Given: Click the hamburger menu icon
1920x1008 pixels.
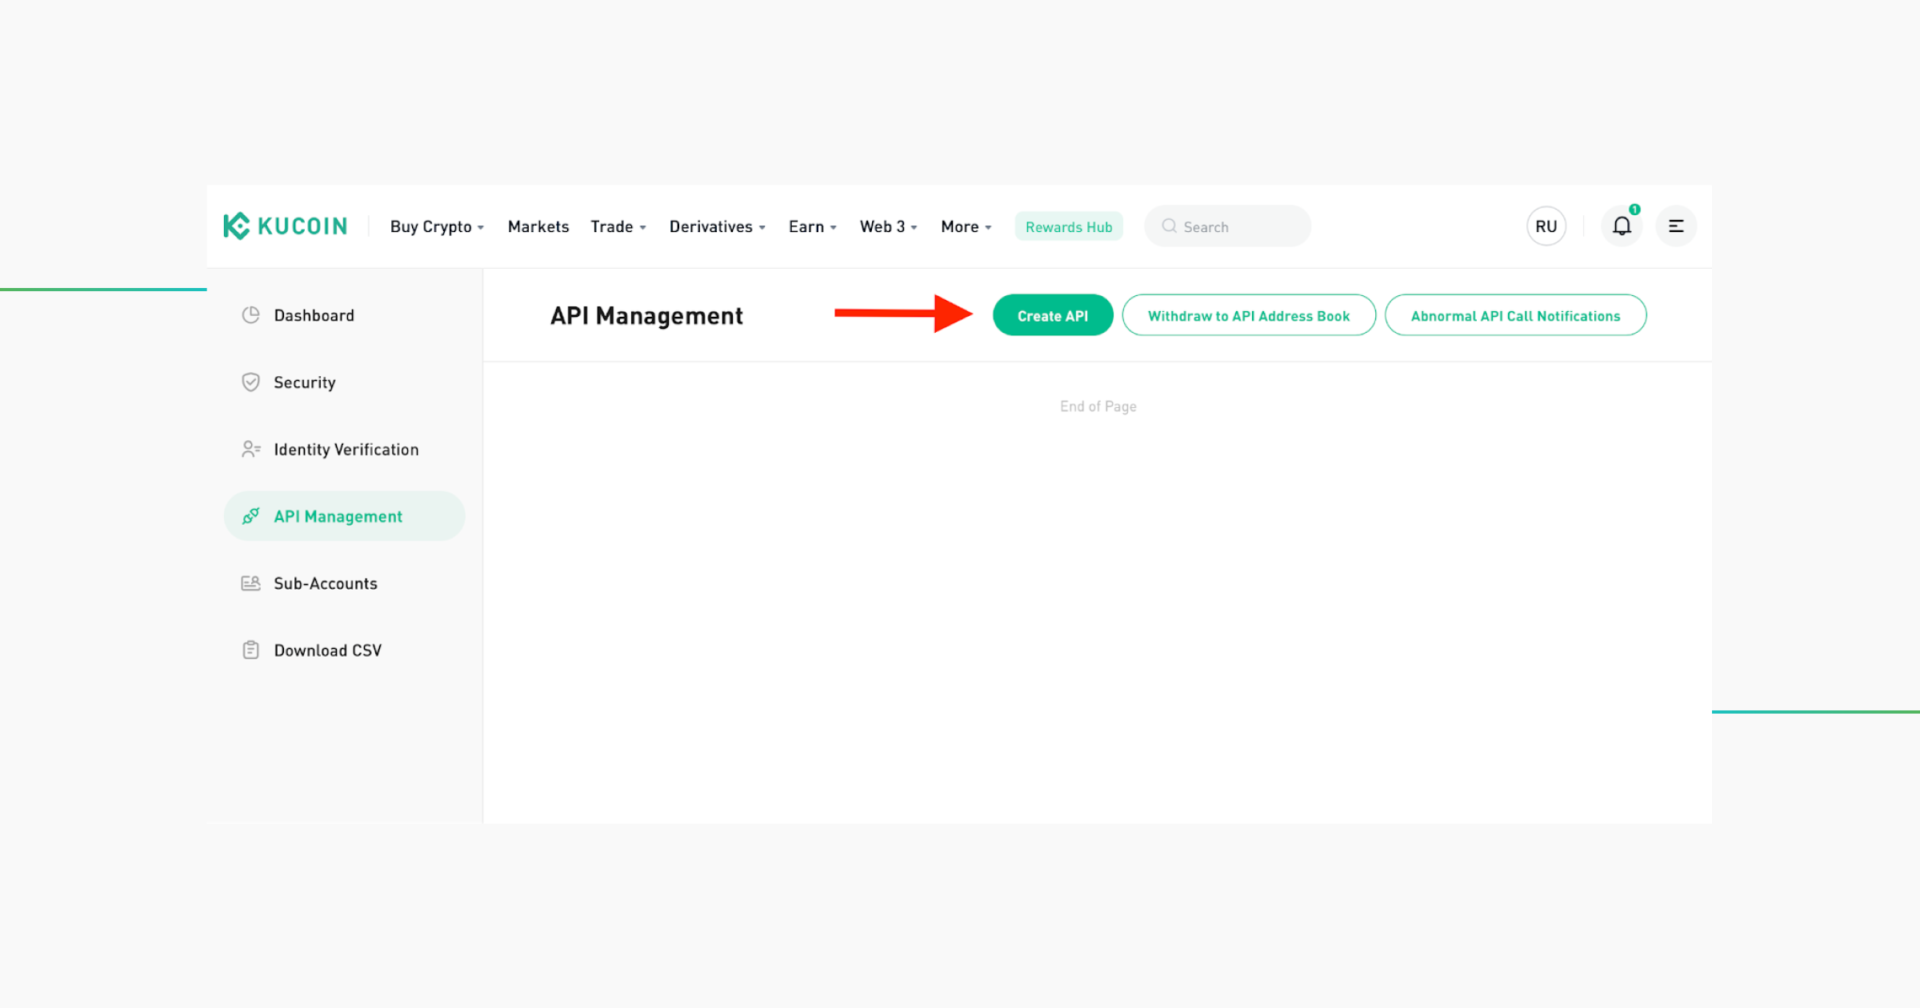Looking at the screenshot, I should (1676, 226).
